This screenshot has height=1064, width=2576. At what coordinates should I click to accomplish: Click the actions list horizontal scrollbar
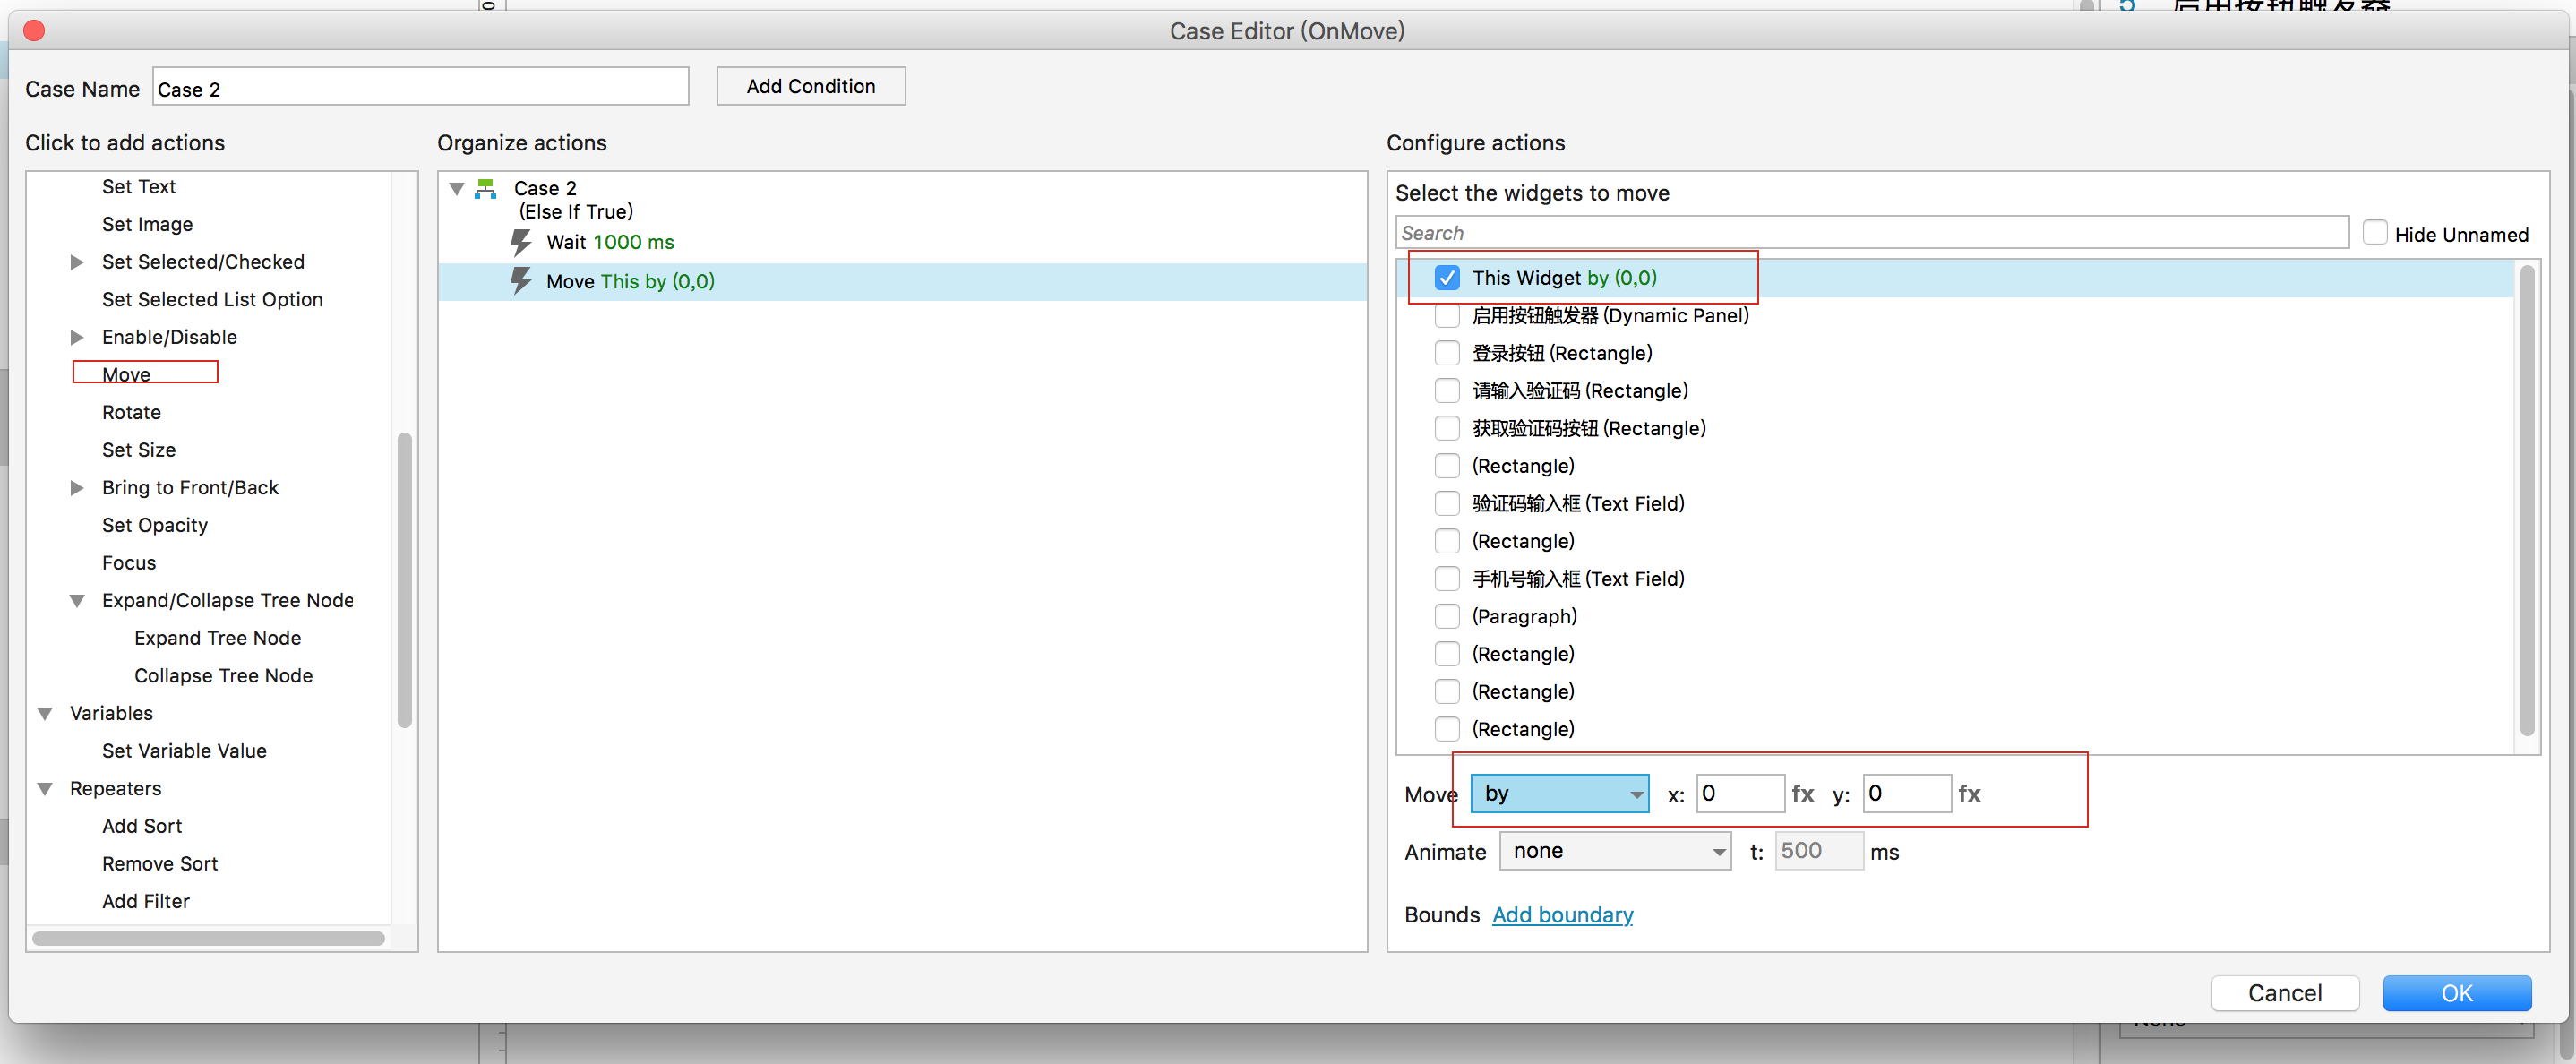click(209, 939)
